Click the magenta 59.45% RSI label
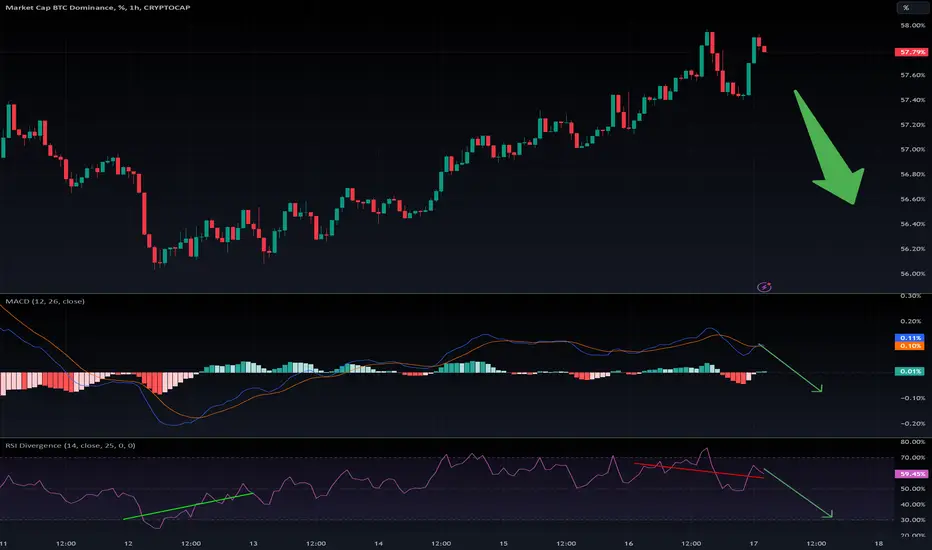Screen dimensions: 932x550 tap(912, 474)
